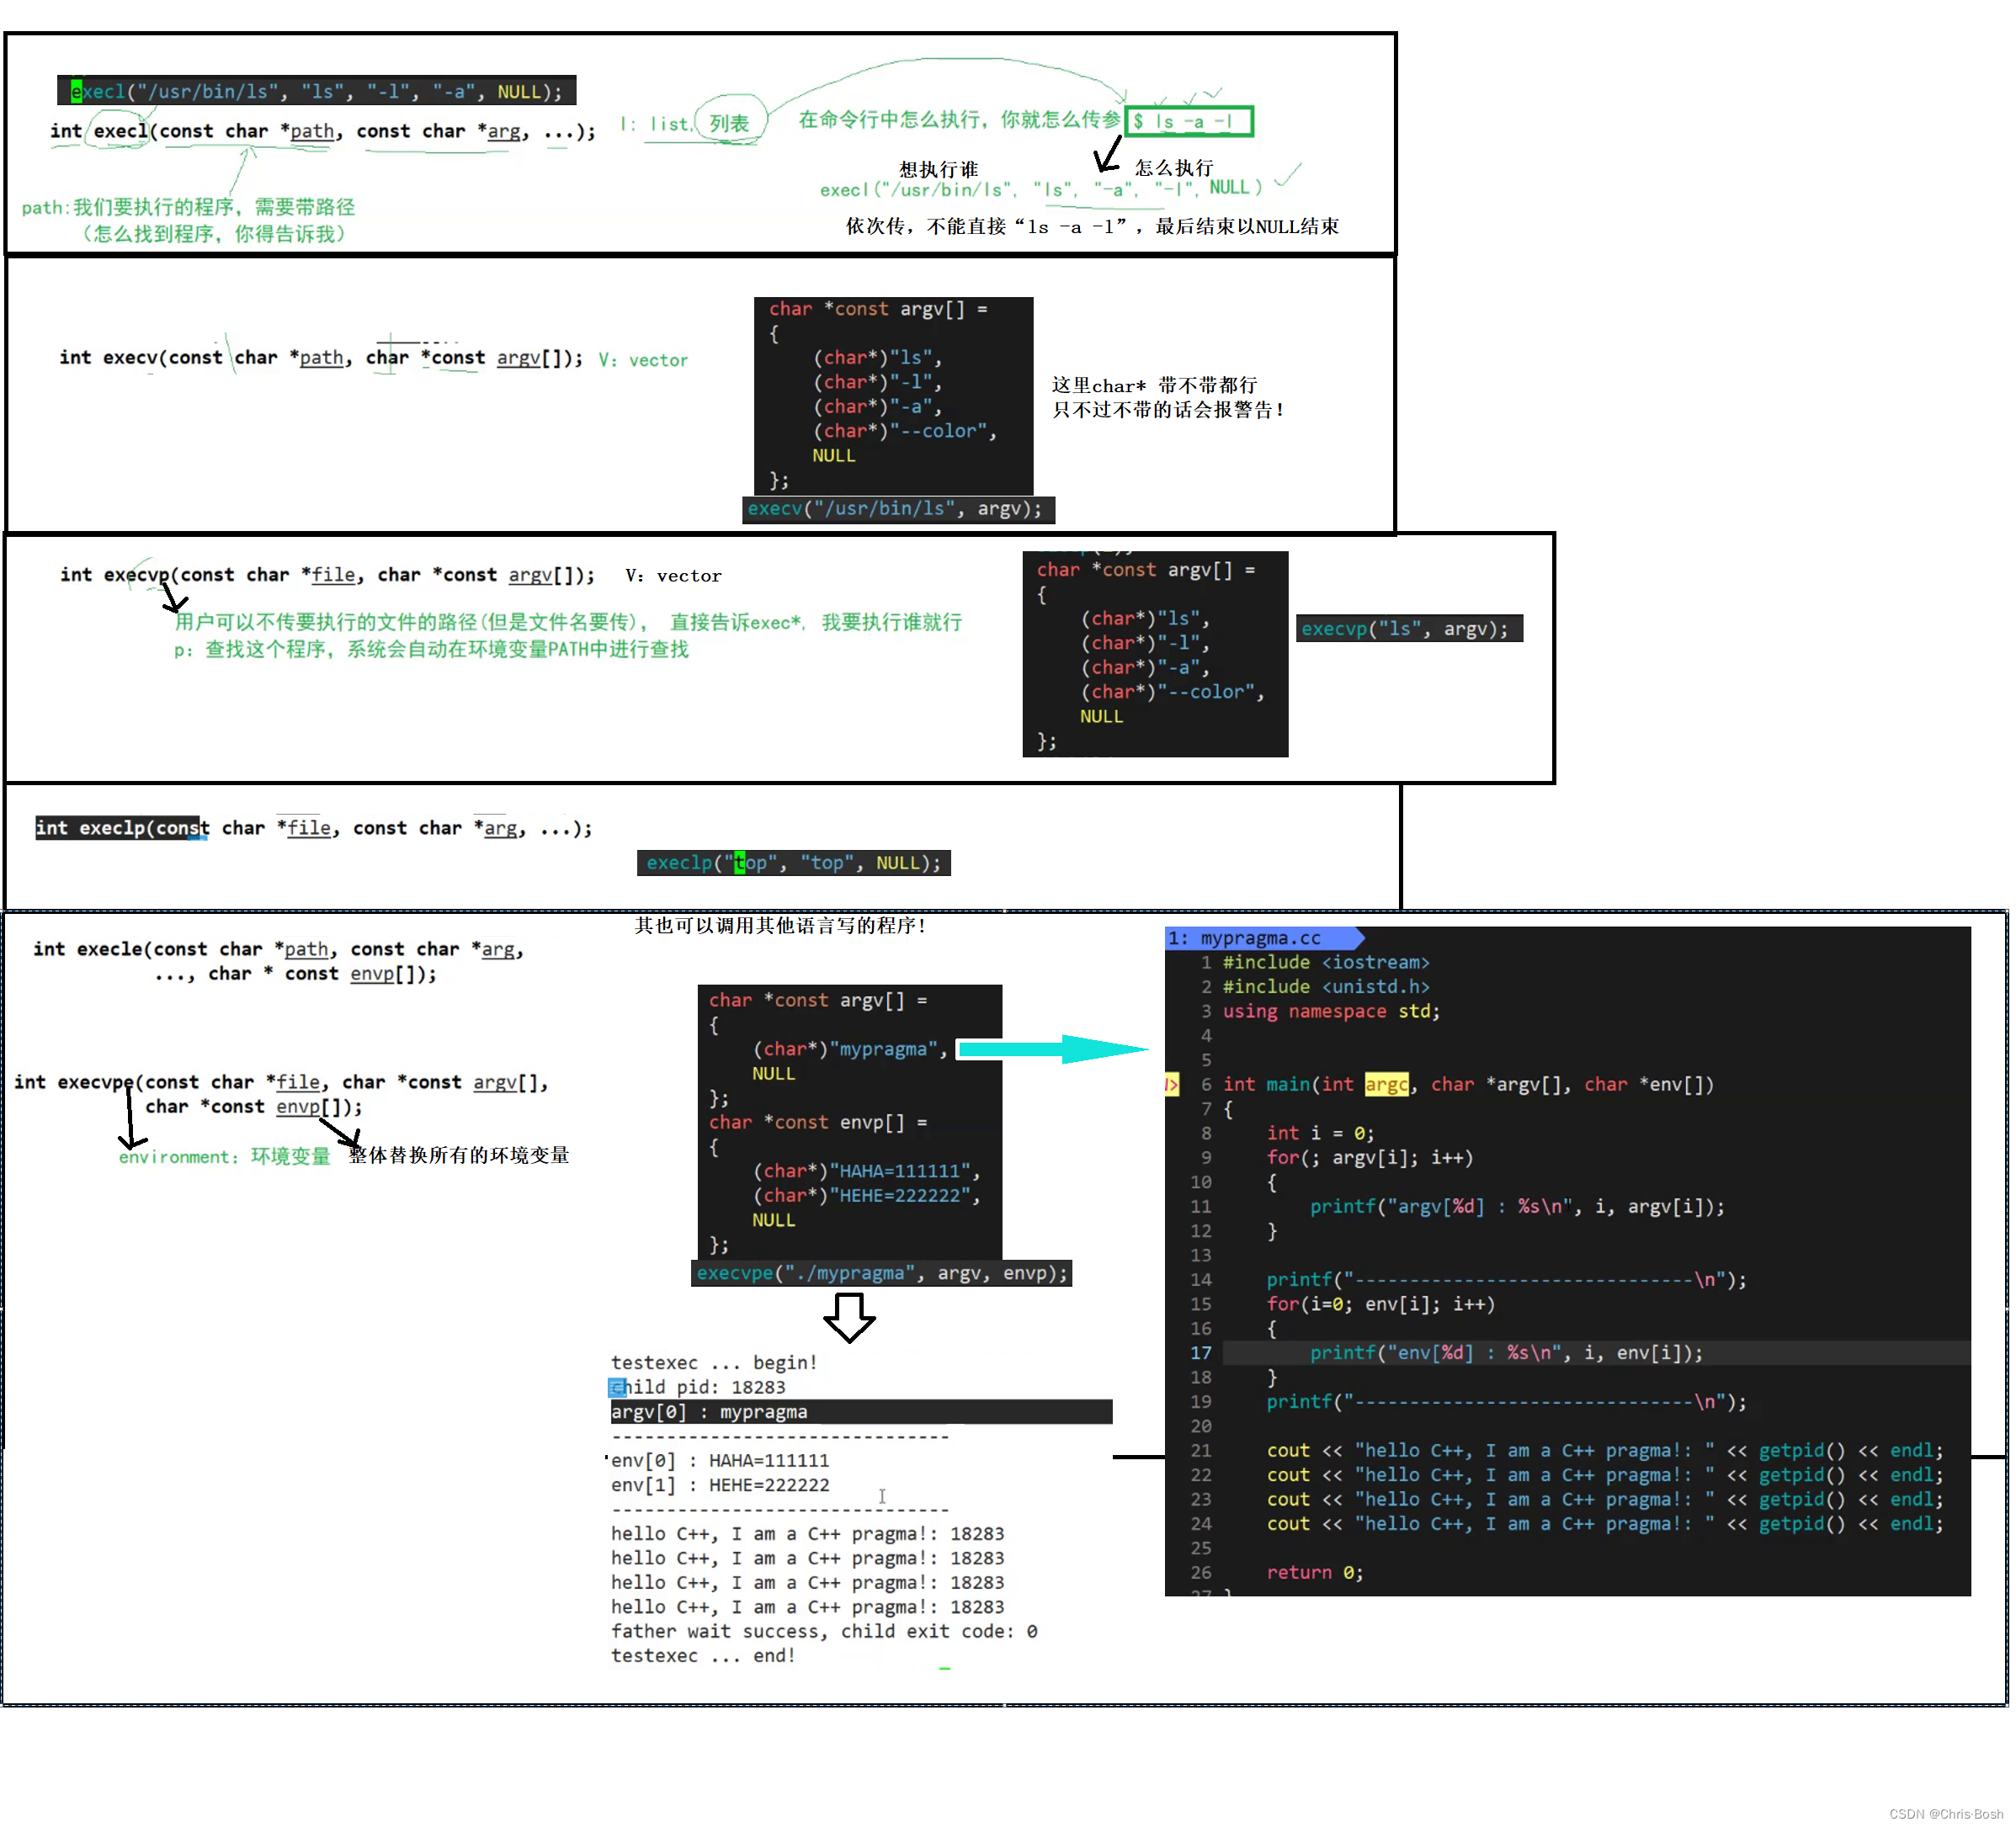Click the printf env line 17 in editor

[1506, 1353]
